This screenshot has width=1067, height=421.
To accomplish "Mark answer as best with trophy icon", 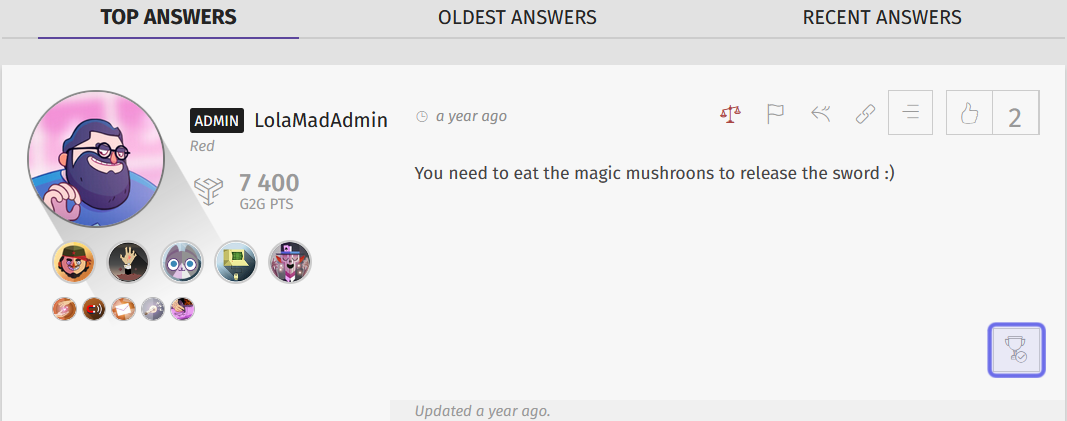I will point(1017,350).
